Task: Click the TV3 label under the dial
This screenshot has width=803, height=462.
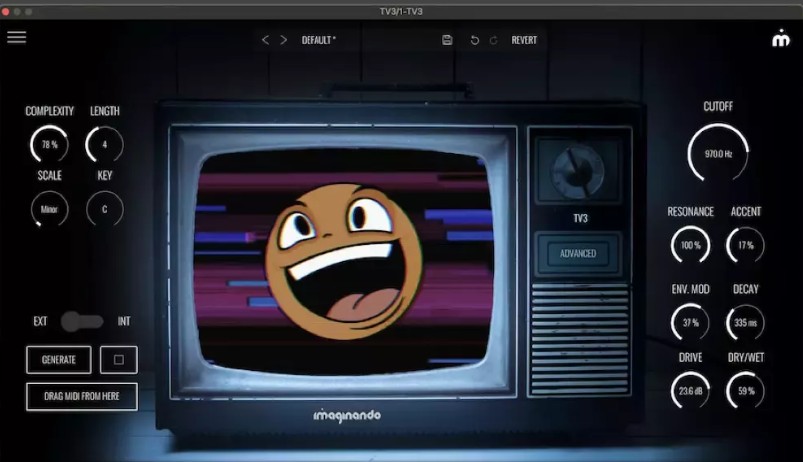Action: point(580,218)
